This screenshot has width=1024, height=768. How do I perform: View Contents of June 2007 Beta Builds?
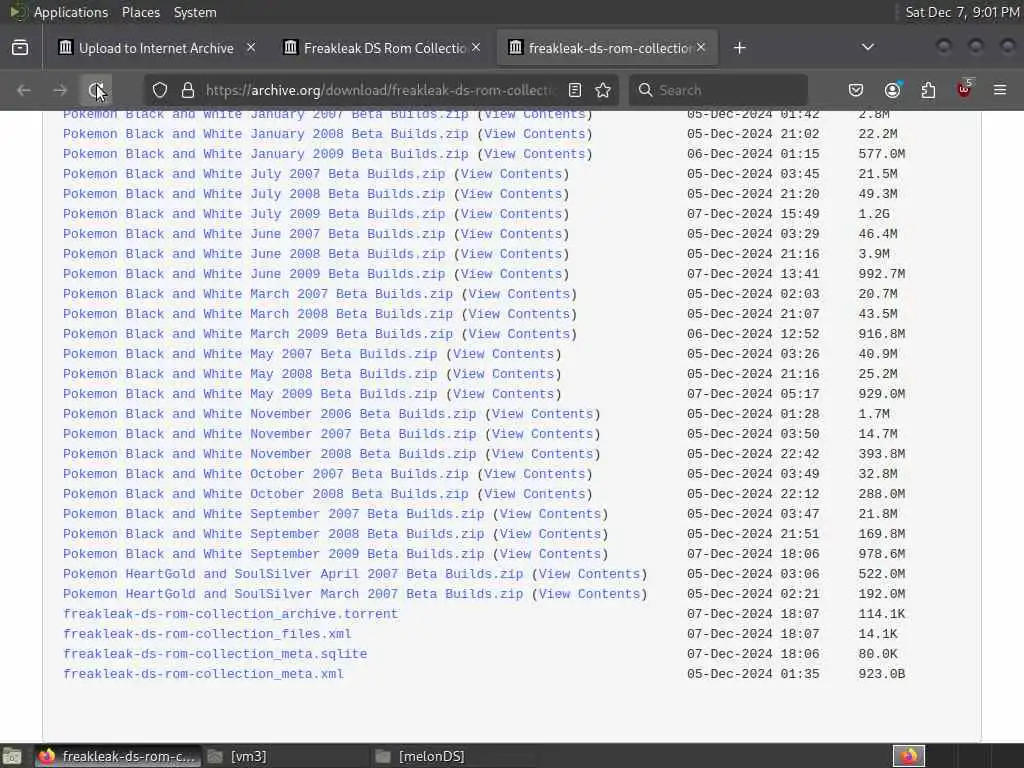point(511,234)
